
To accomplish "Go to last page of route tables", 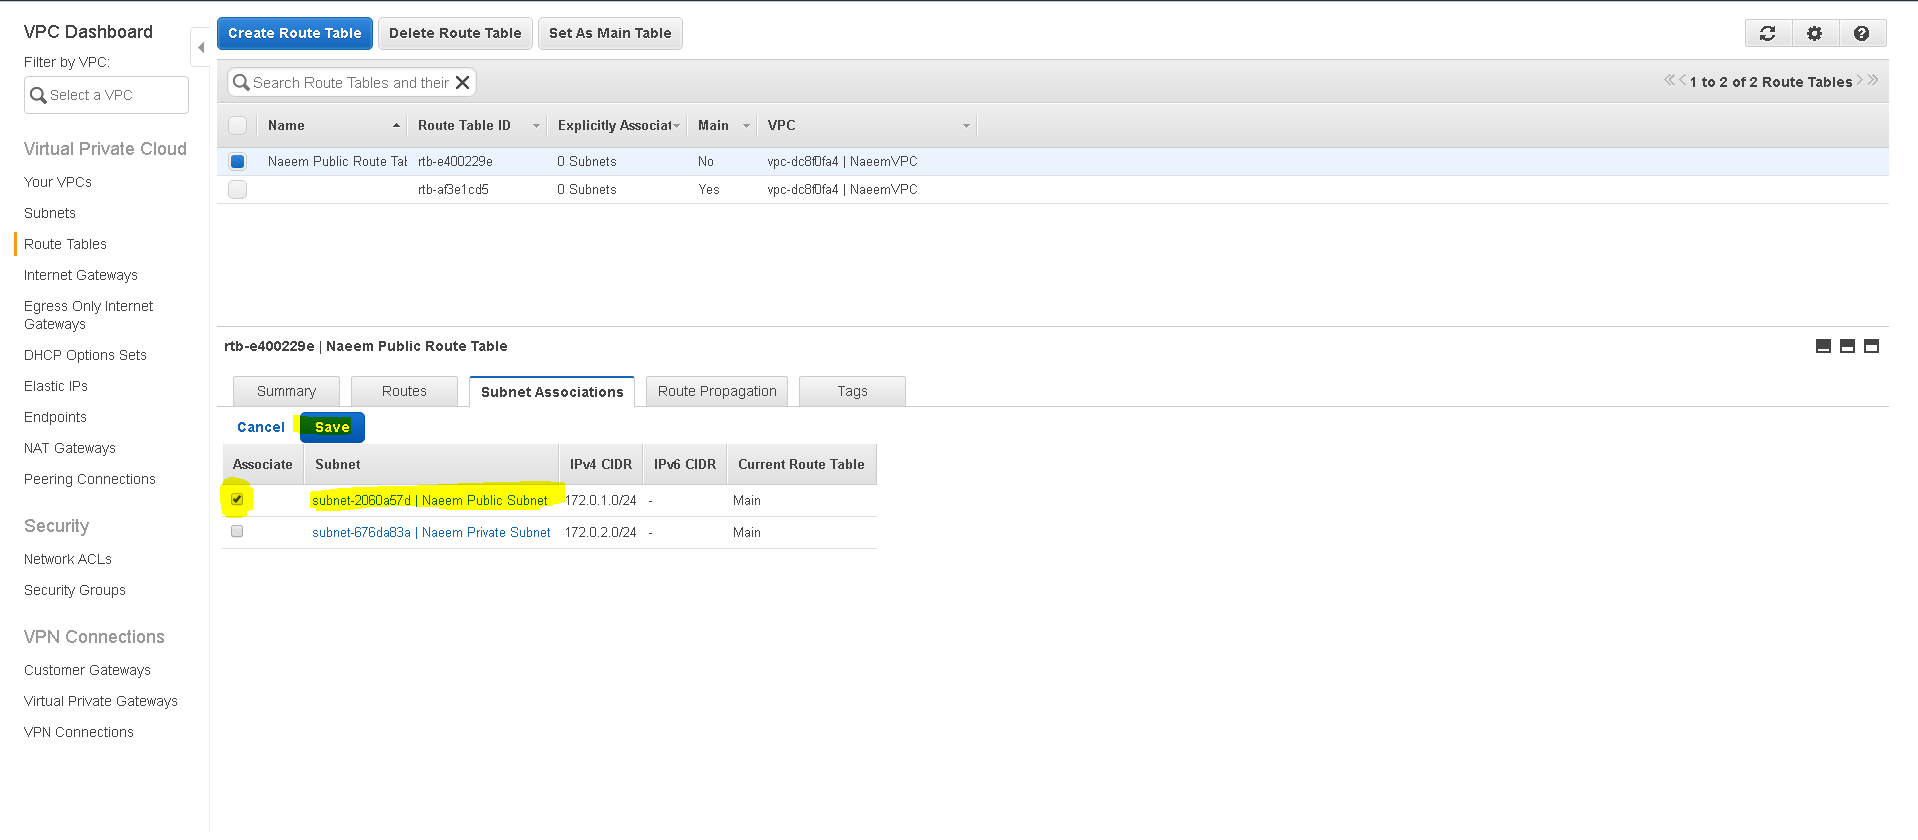I will pyautogui.click(x=1873, y=80).
